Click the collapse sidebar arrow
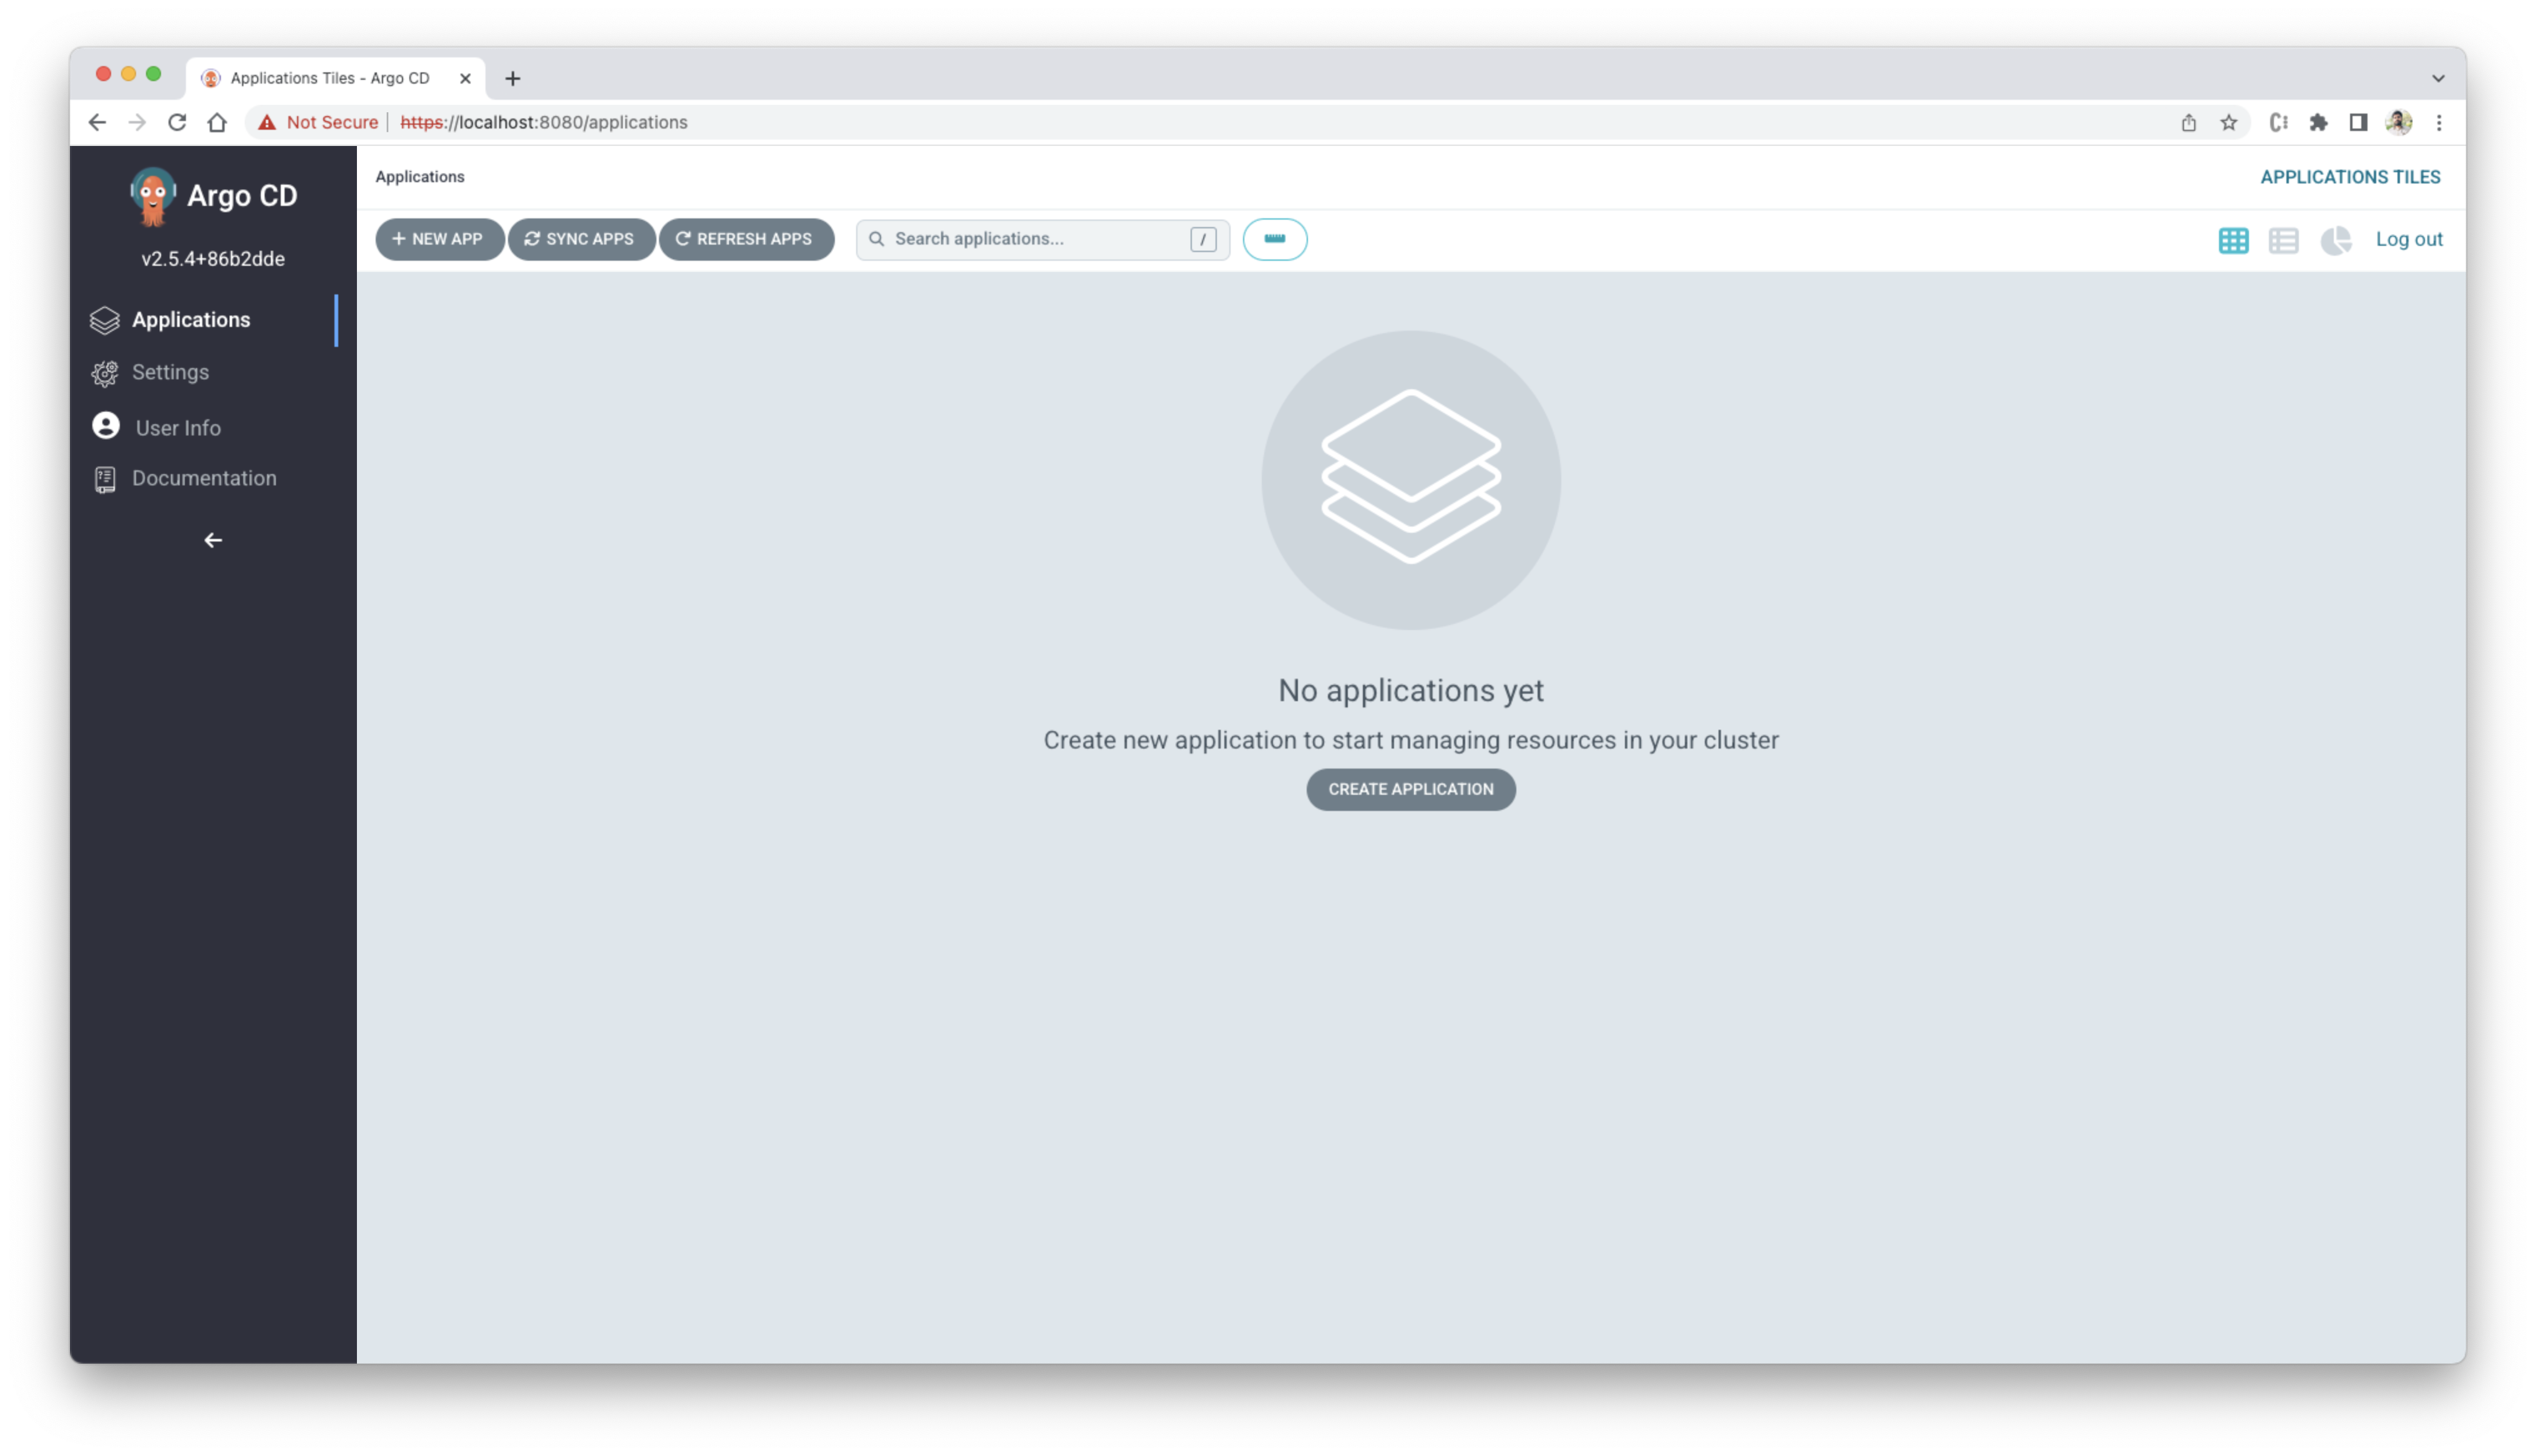Screen dimensions: 2536x1456 [x=213, y=538]
